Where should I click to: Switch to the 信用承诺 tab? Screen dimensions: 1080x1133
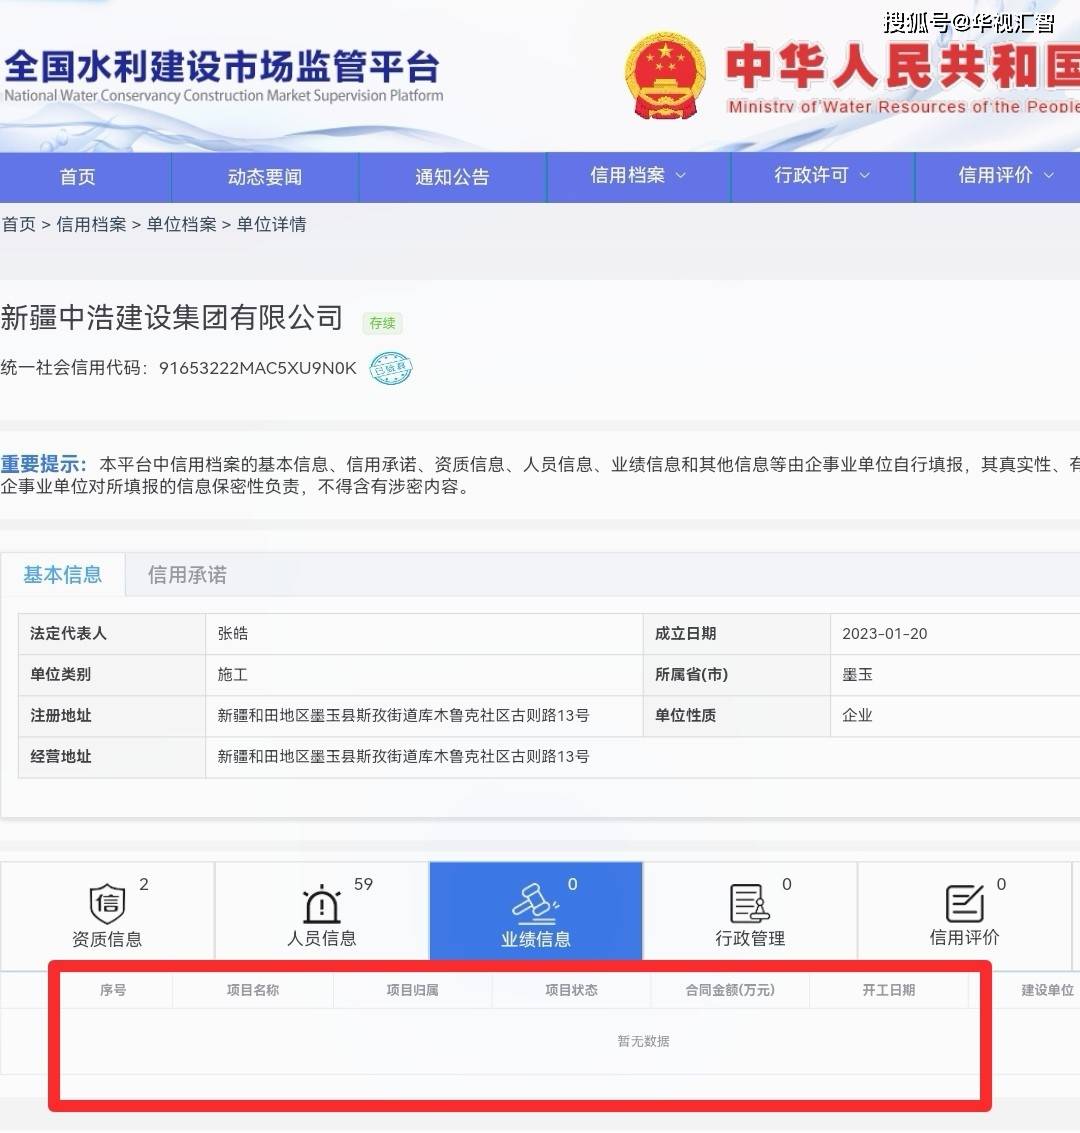click(x=187, y=575)
